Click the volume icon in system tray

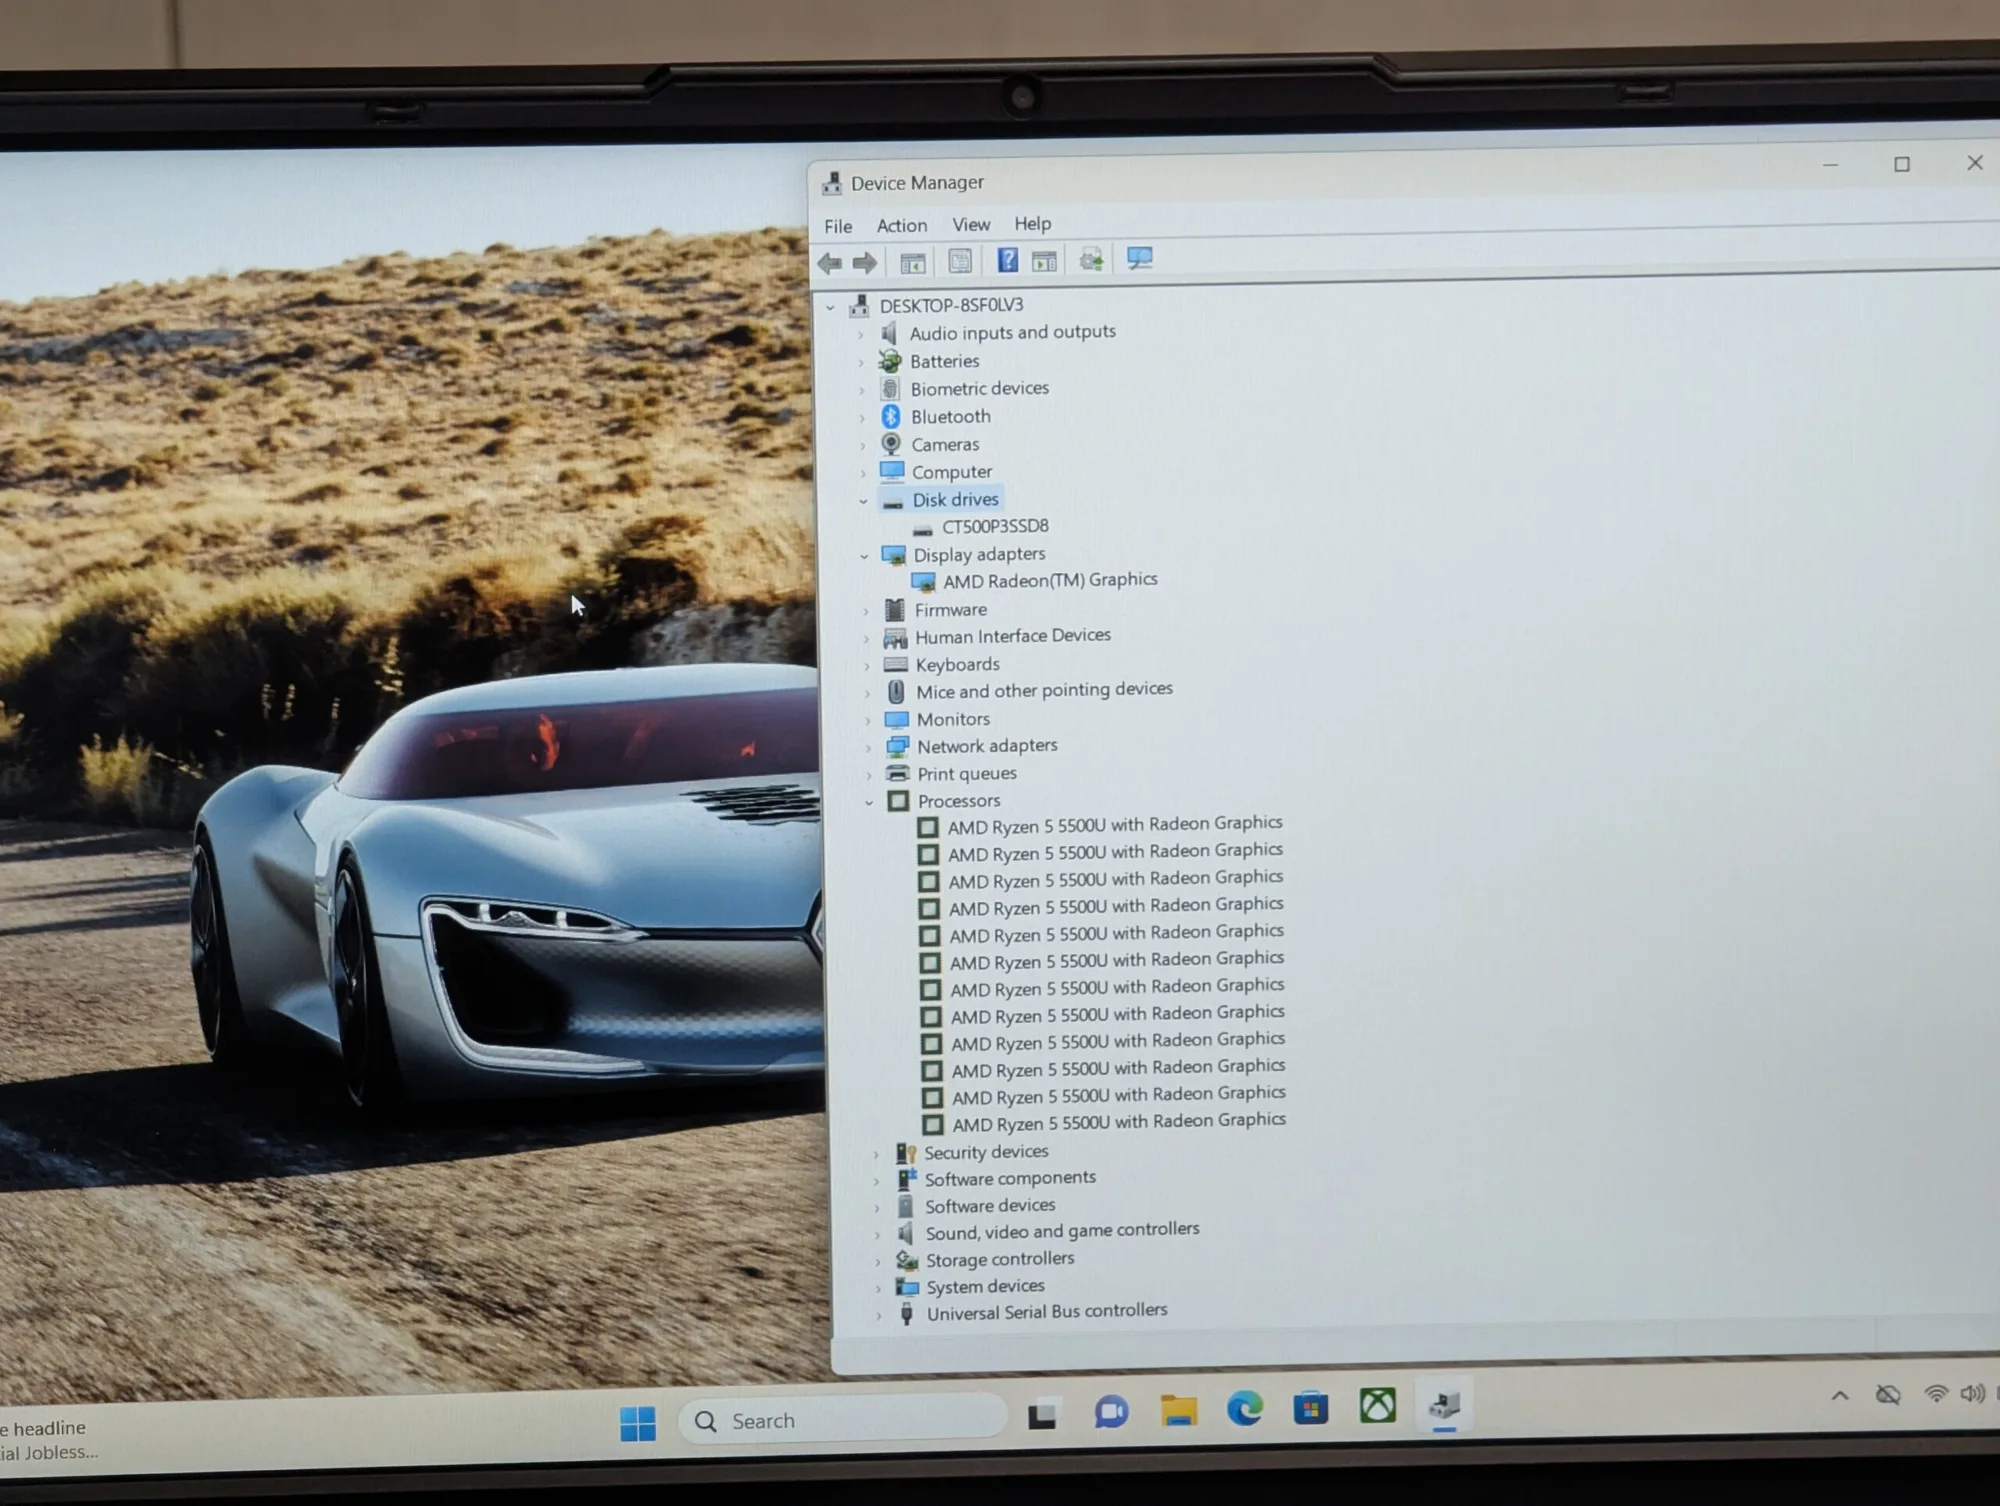(x=1972, y=1393)
